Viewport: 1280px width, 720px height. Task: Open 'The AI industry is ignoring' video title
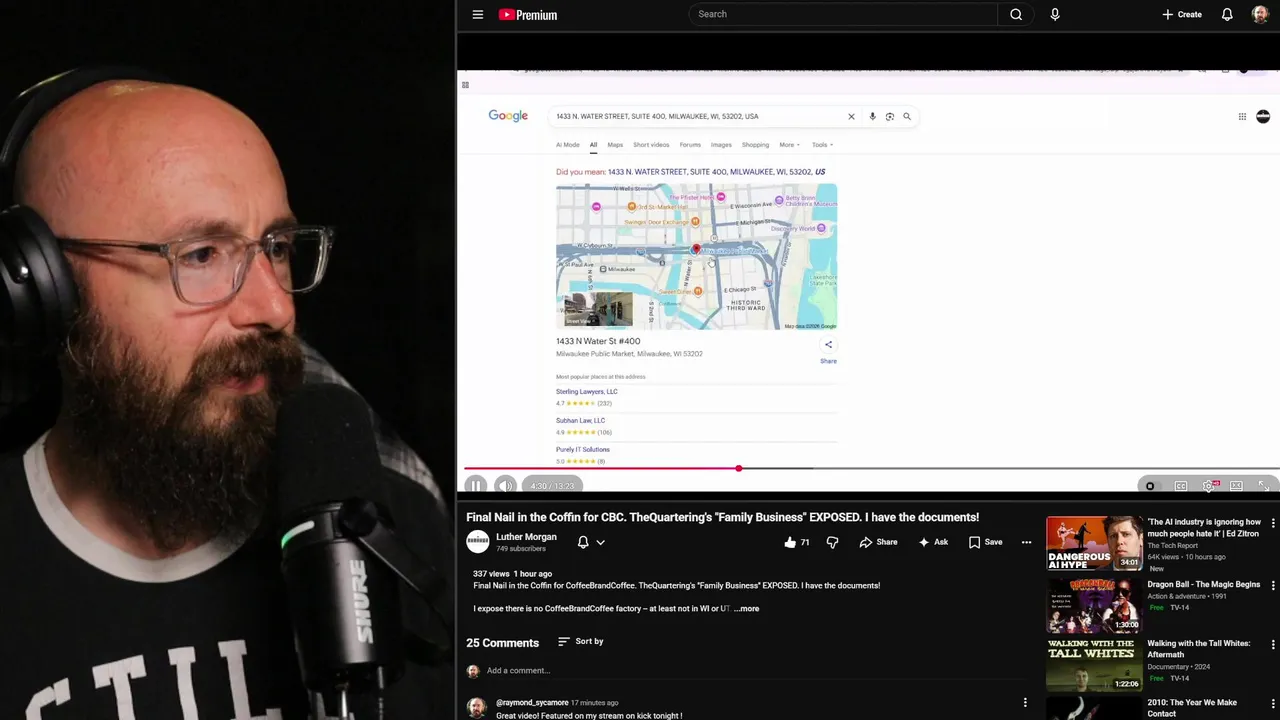pyautogui.click(x=1204, y=528)
